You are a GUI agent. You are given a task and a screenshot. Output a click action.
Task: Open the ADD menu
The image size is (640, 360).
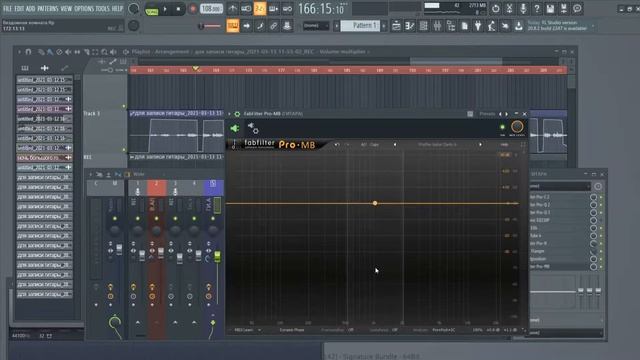click(31, 8)
